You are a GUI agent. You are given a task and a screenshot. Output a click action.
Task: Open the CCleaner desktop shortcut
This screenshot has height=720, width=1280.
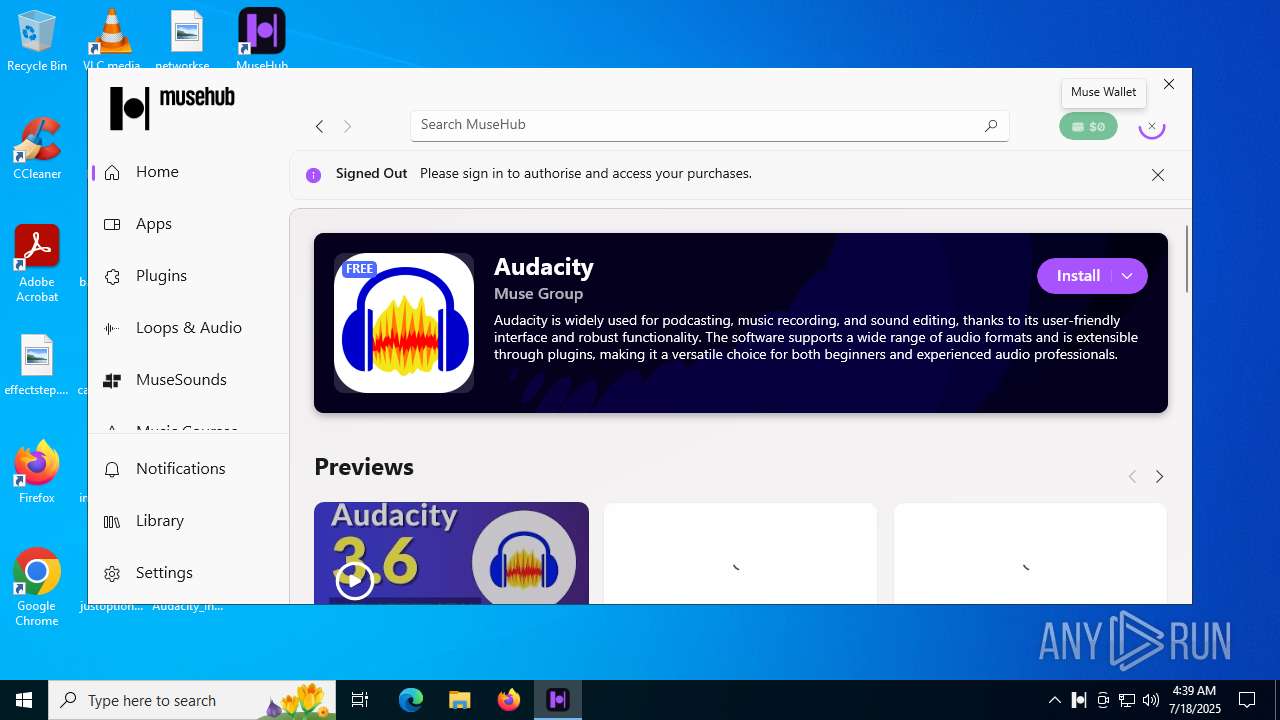click(37, 149)
